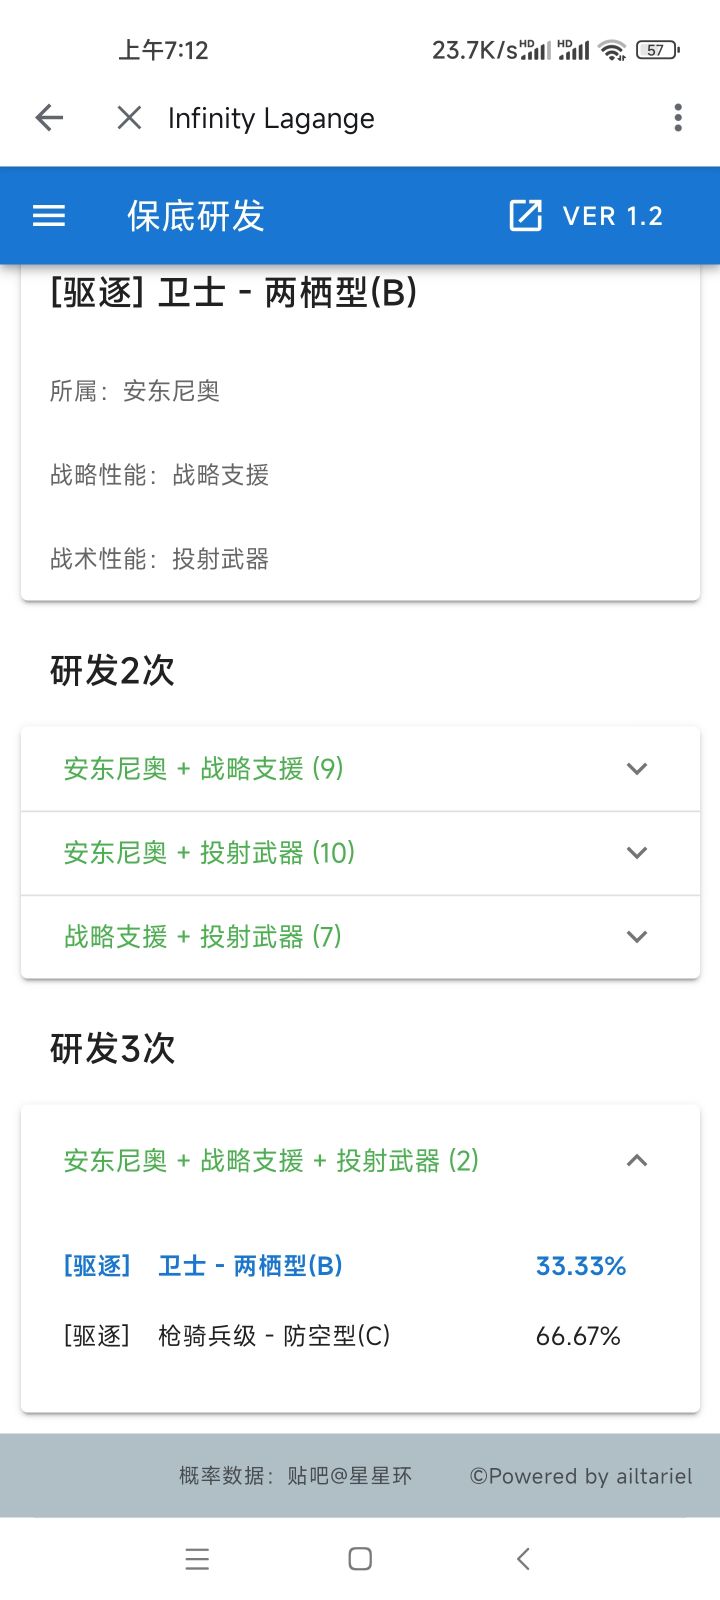Click the 贴吧@星星环 data source credit
Image resolution: width=720 pixels, height=1600 pixels.
click(349, 1476)
